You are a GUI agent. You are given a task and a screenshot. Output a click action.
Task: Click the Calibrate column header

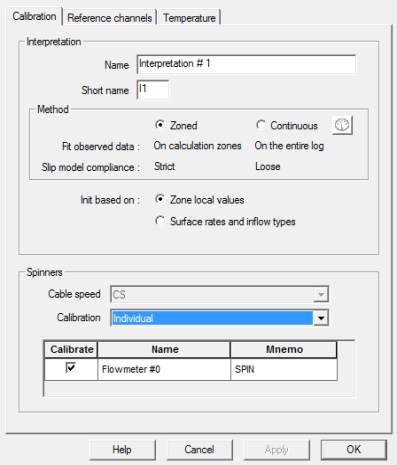point(71,349)
